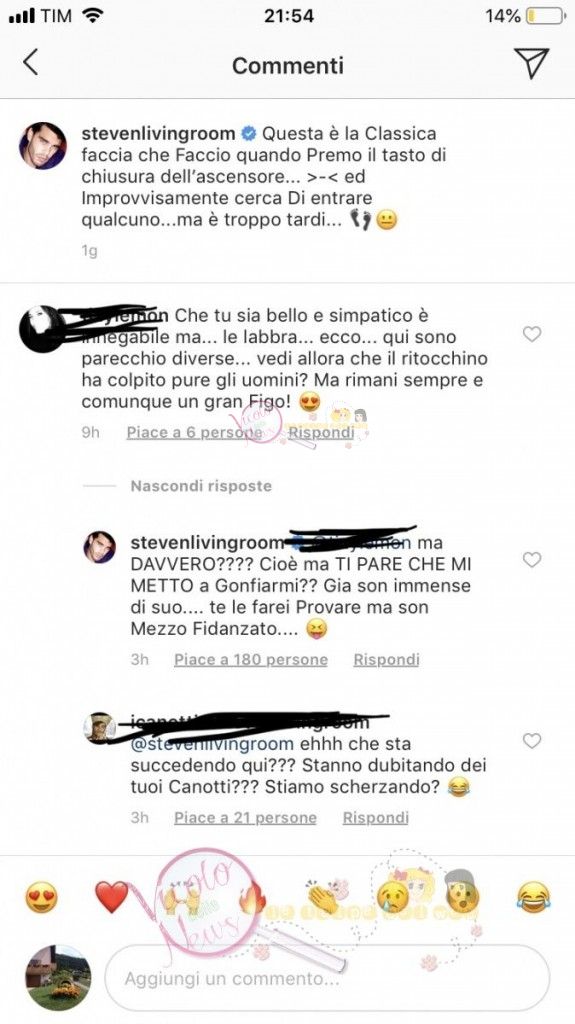The height and width of the screenshot is (1024, 575).
Task: Insert the red heart emoji quick reaction
Action: pyautogui.click(x=112, y=897)
